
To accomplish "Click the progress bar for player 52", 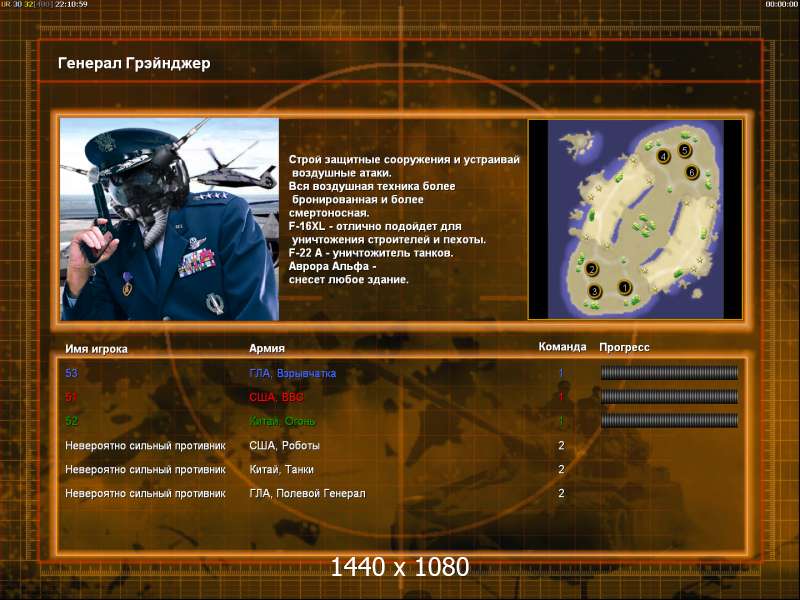I will coord(669,420).
